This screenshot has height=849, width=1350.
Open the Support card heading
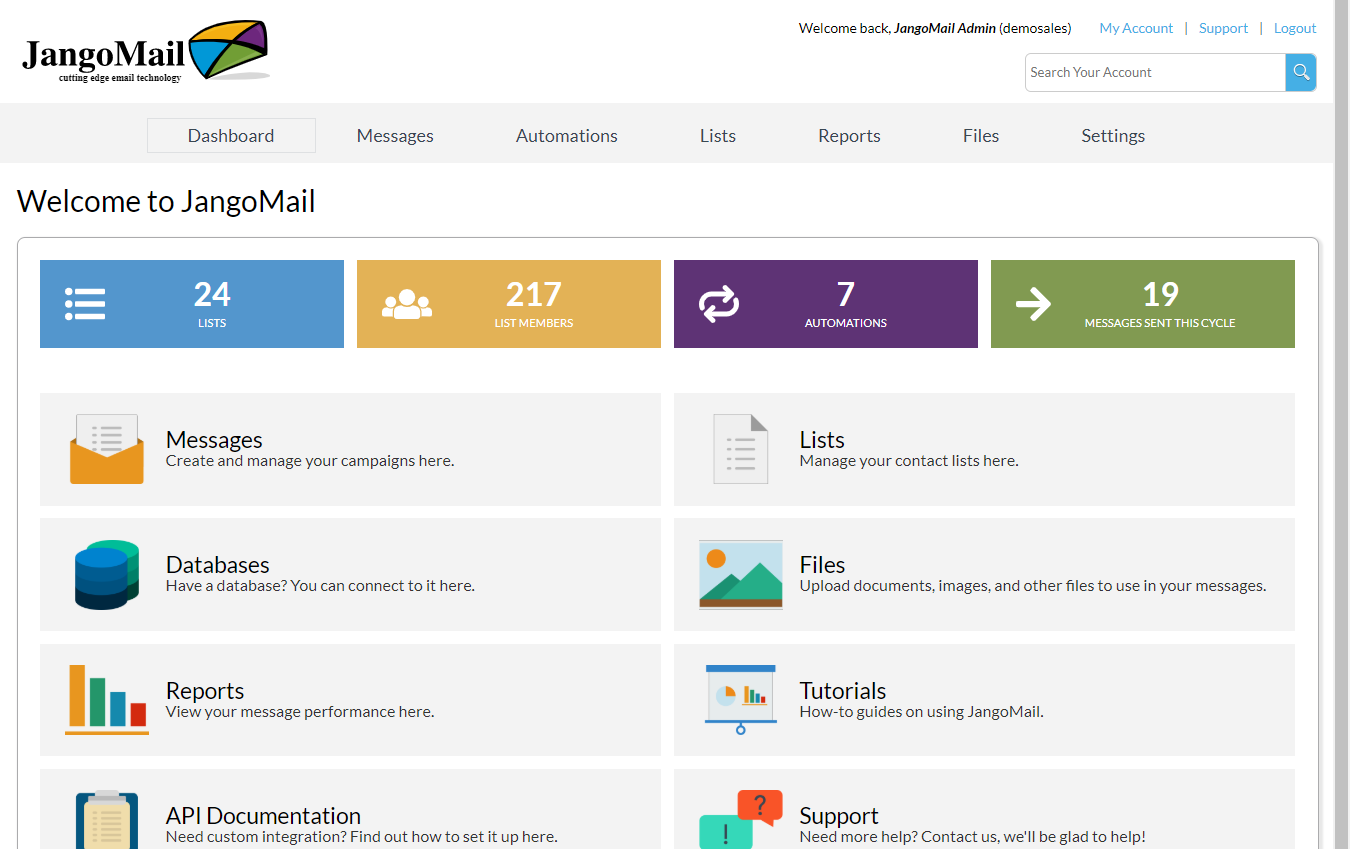[839, 816]
